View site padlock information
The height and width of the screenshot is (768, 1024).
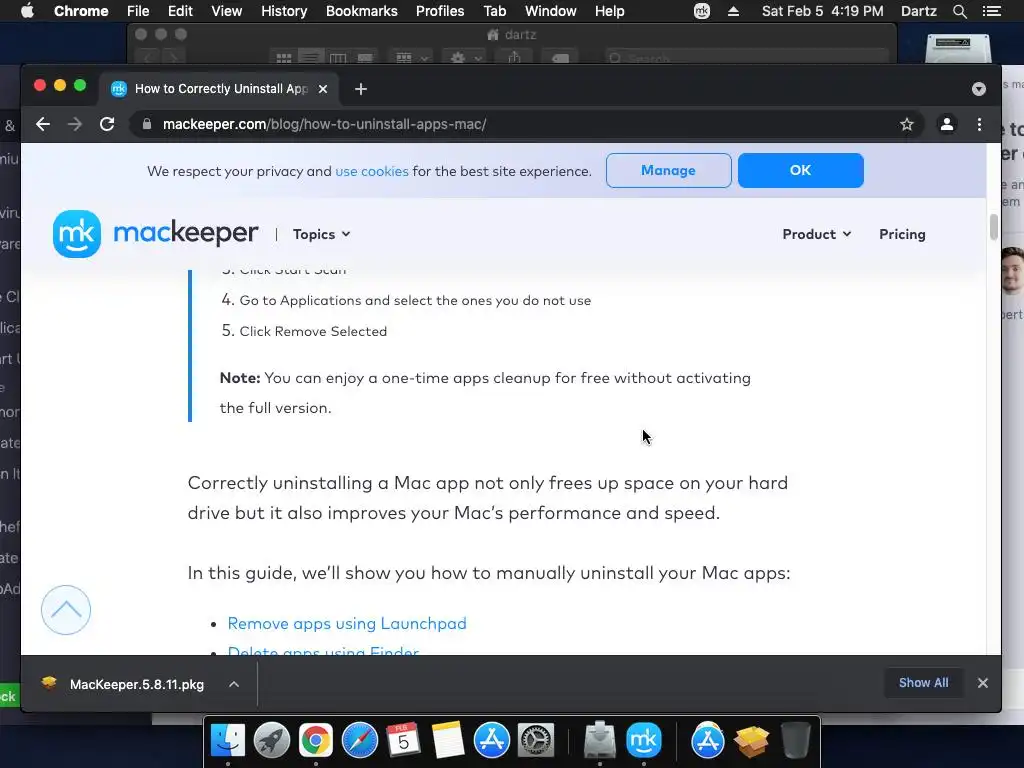coord(147,124)
